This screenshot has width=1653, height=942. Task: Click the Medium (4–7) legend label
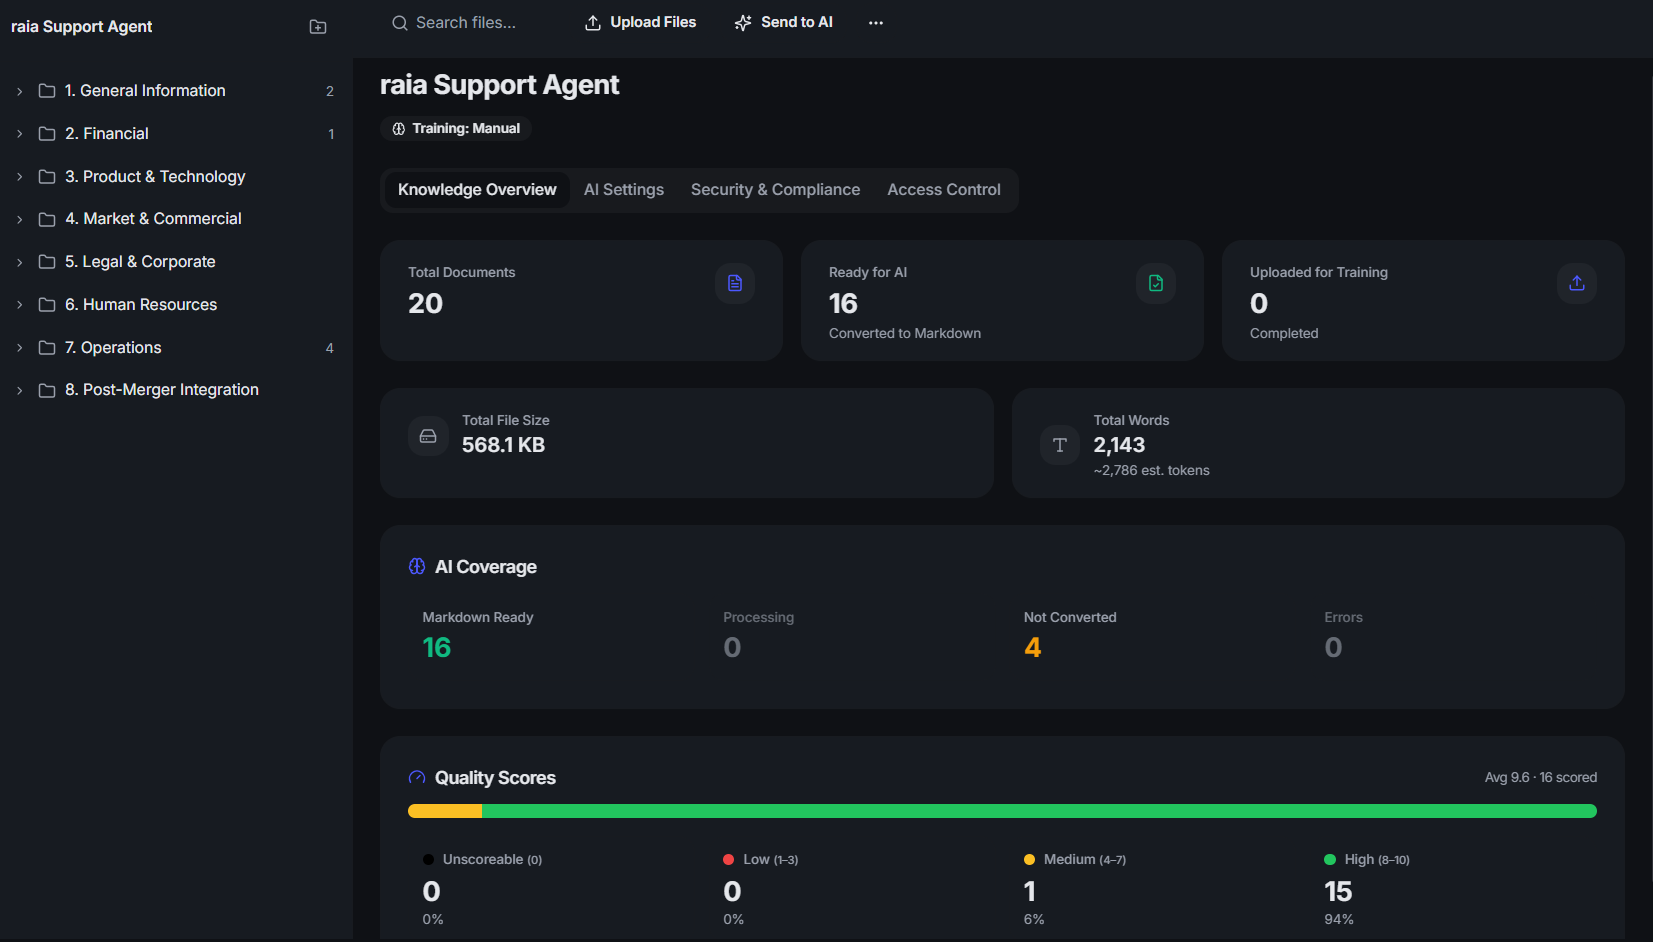coord(1085,860)
